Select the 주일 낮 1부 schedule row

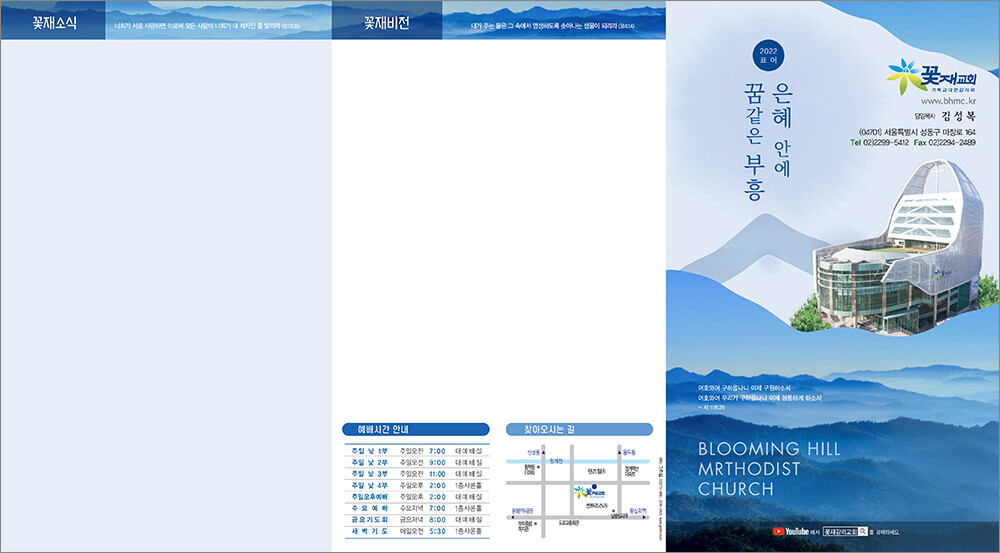415,451
